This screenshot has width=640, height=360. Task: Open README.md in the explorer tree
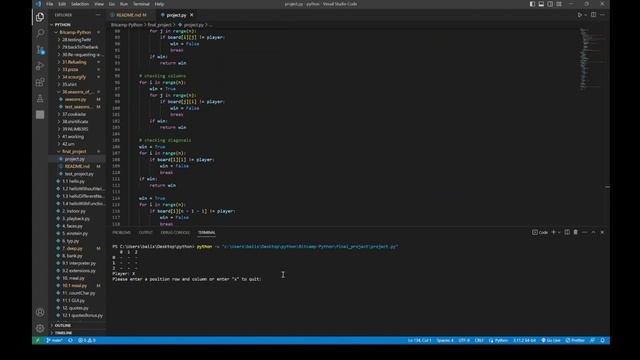click(77, 166)
